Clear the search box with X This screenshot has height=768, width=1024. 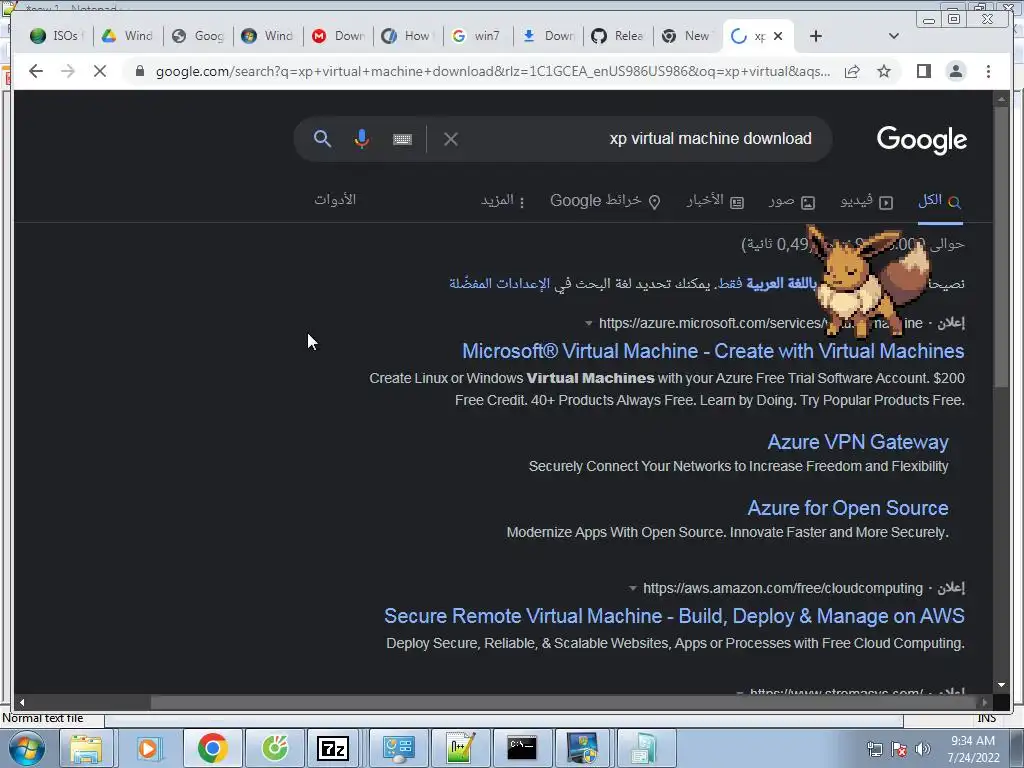pos(451,139)
